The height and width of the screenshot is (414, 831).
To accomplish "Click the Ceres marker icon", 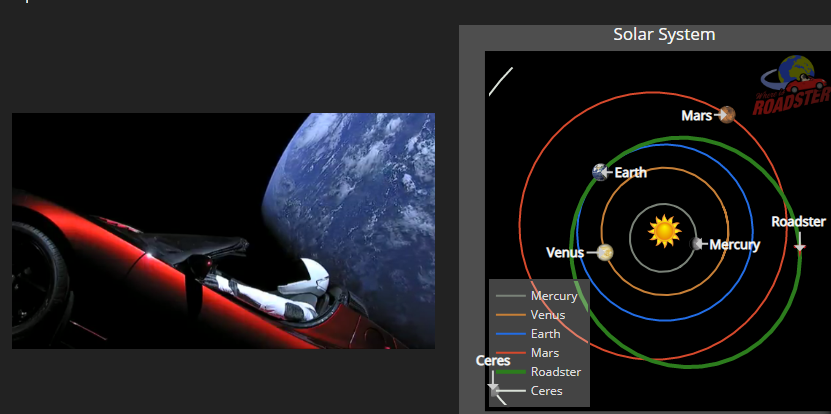I will [494, 390].
